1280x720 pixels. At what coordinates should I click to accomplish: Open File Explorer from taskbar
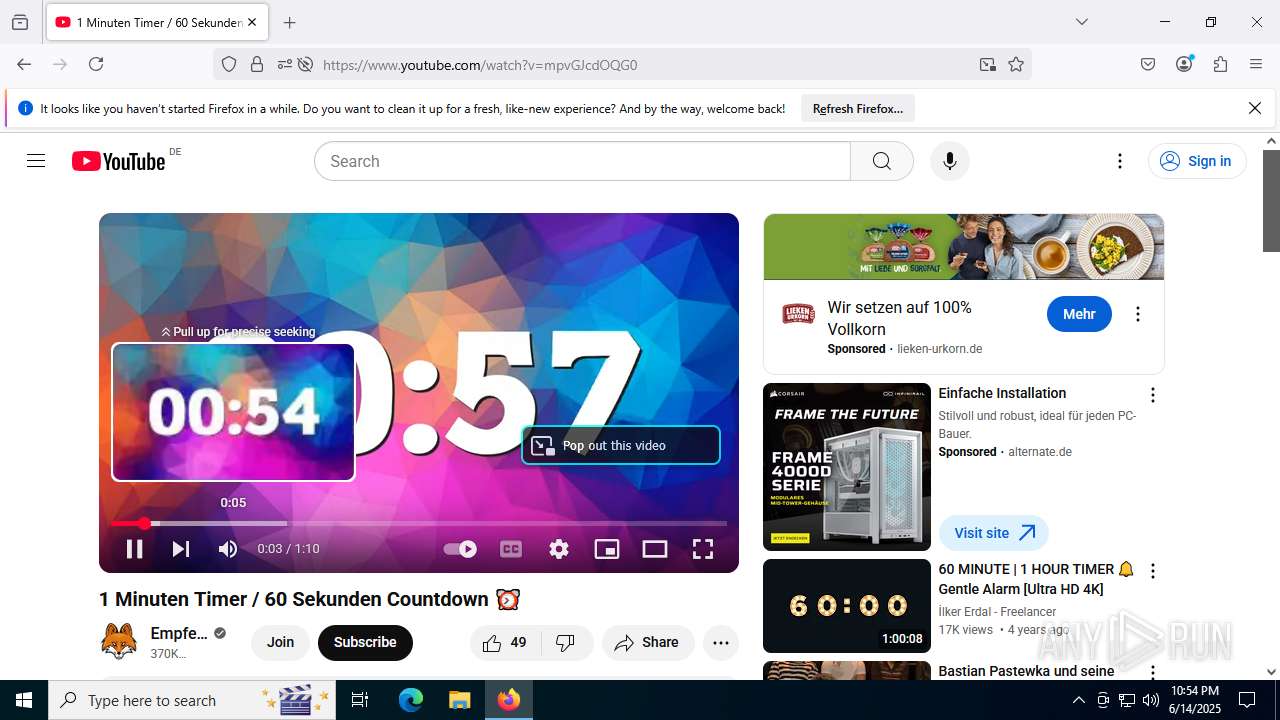point(459,700)
